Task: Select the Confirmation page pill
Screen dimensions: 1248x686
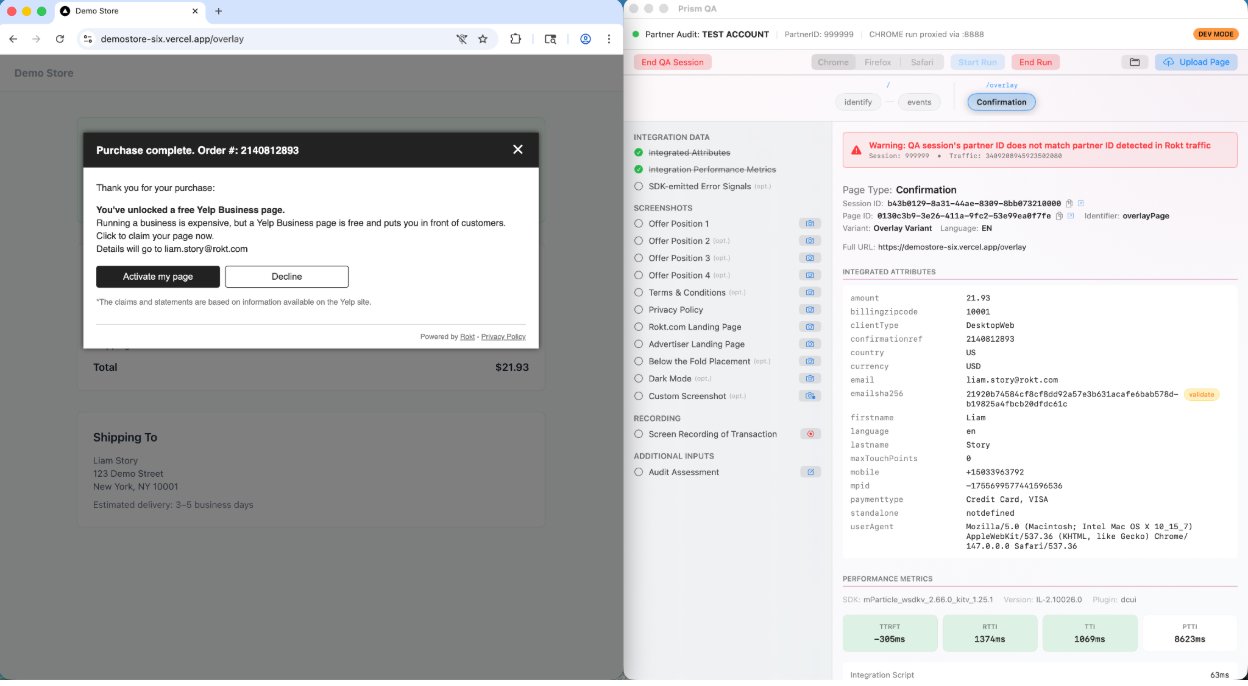Action: 1001,102
